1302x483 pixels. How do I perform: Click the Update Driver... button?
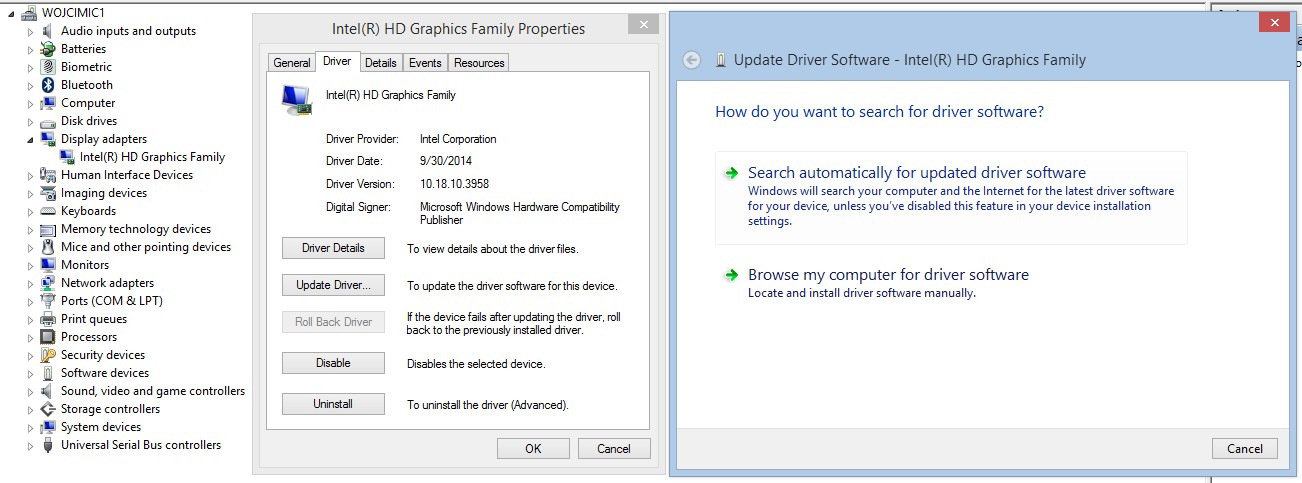tap(333, 285)
